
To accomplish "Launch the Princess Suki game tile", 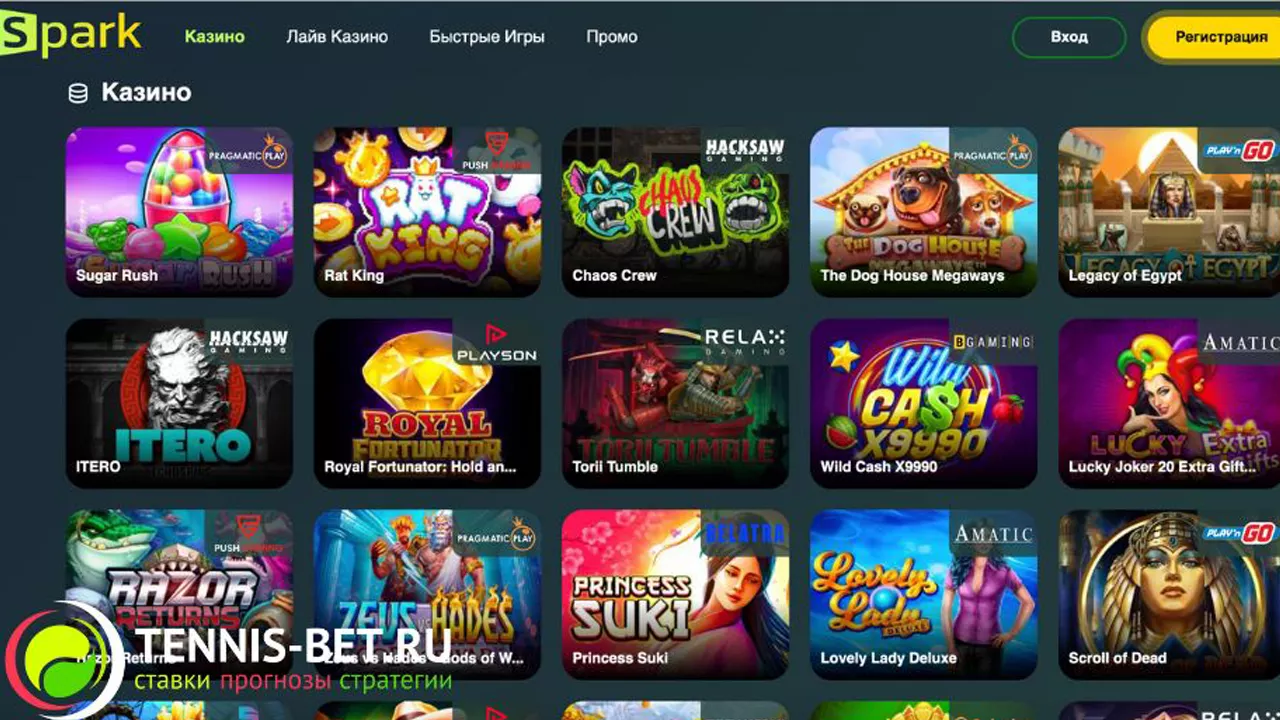I will click(x=676, y=595).
